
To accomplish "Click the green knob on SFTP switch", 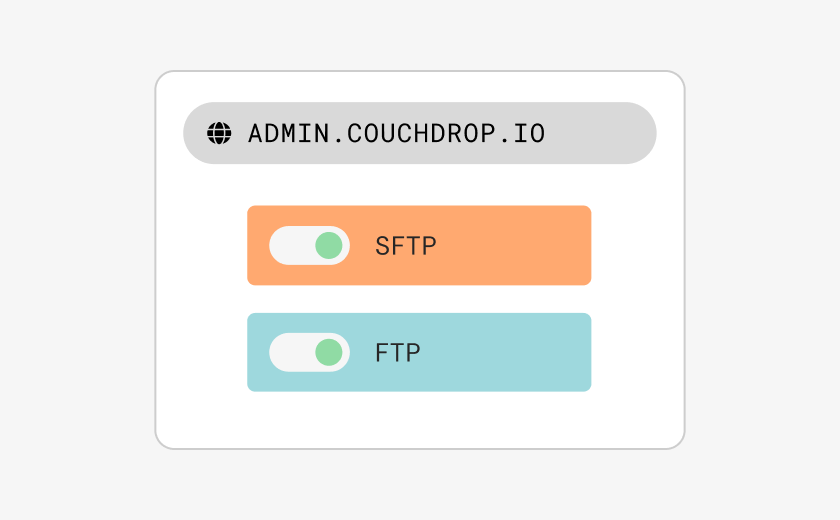I will tap(328, 245).
